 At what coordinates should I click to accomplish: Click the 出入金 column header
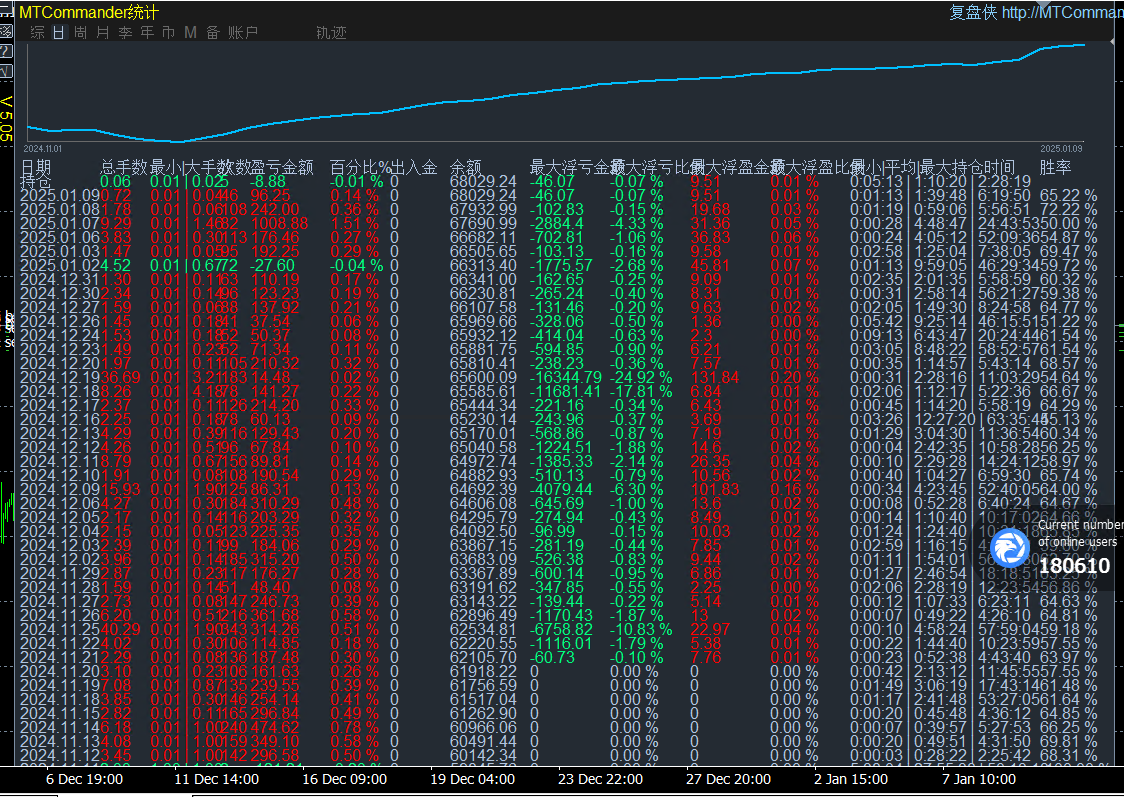pos(414,167)
